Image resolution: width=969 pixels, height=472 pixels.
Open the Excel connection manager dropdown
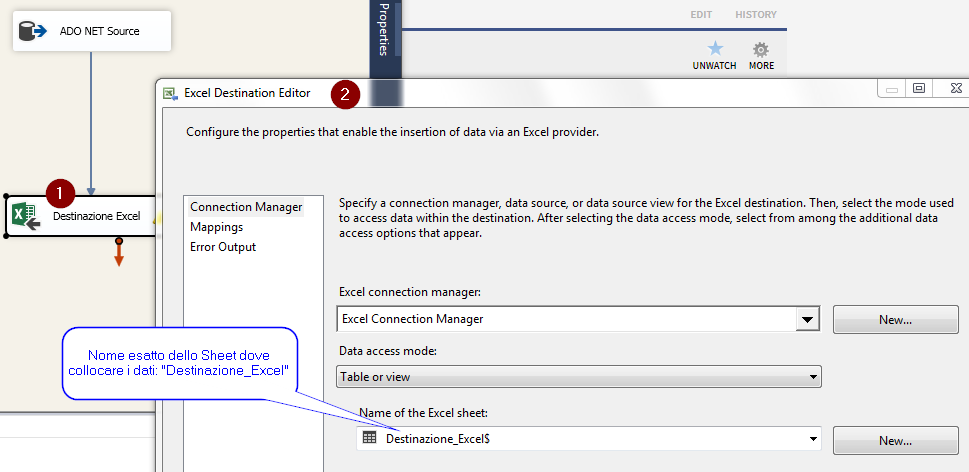pyautogui.click(x=806, y=319)
